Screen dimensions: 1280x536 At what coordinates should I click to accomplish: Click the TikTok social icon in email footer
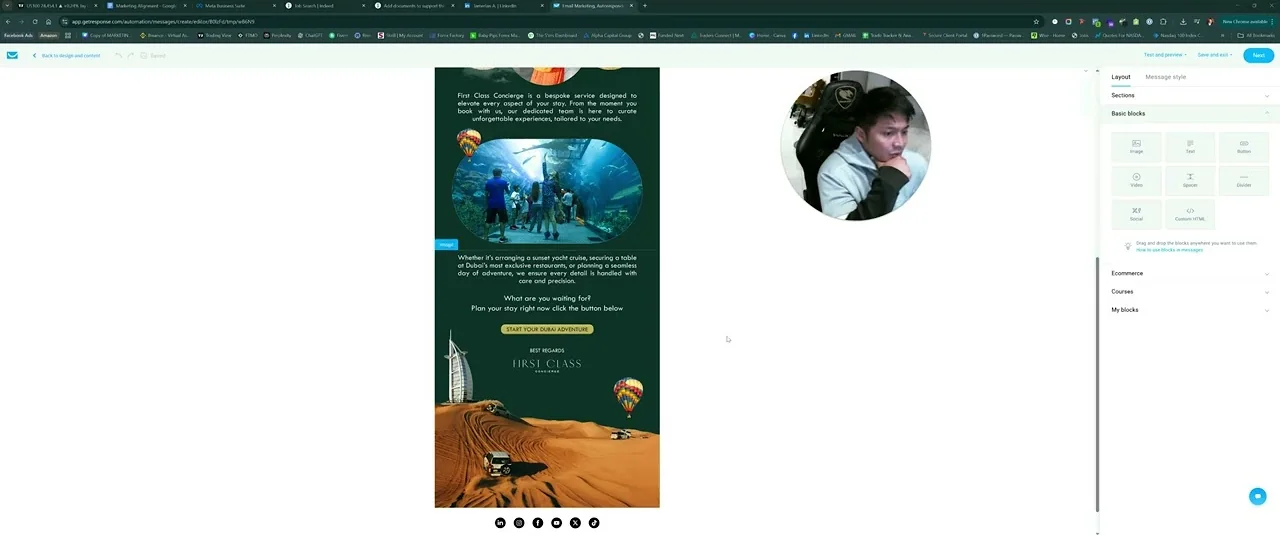coord(594,522)
